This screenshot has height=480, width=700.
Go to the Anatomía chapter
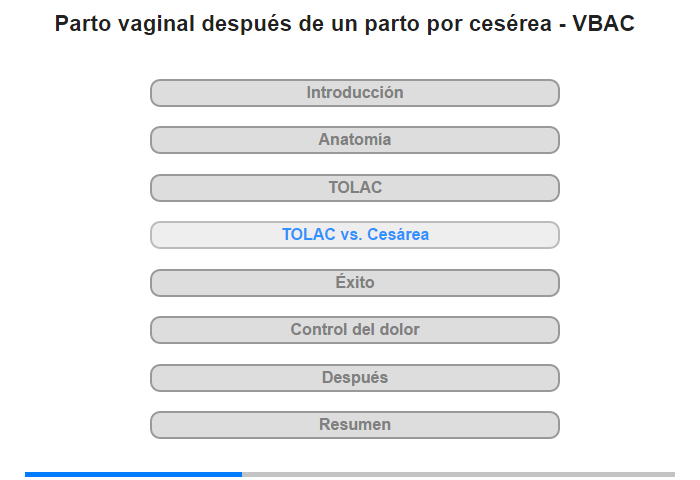click(354, 140)
